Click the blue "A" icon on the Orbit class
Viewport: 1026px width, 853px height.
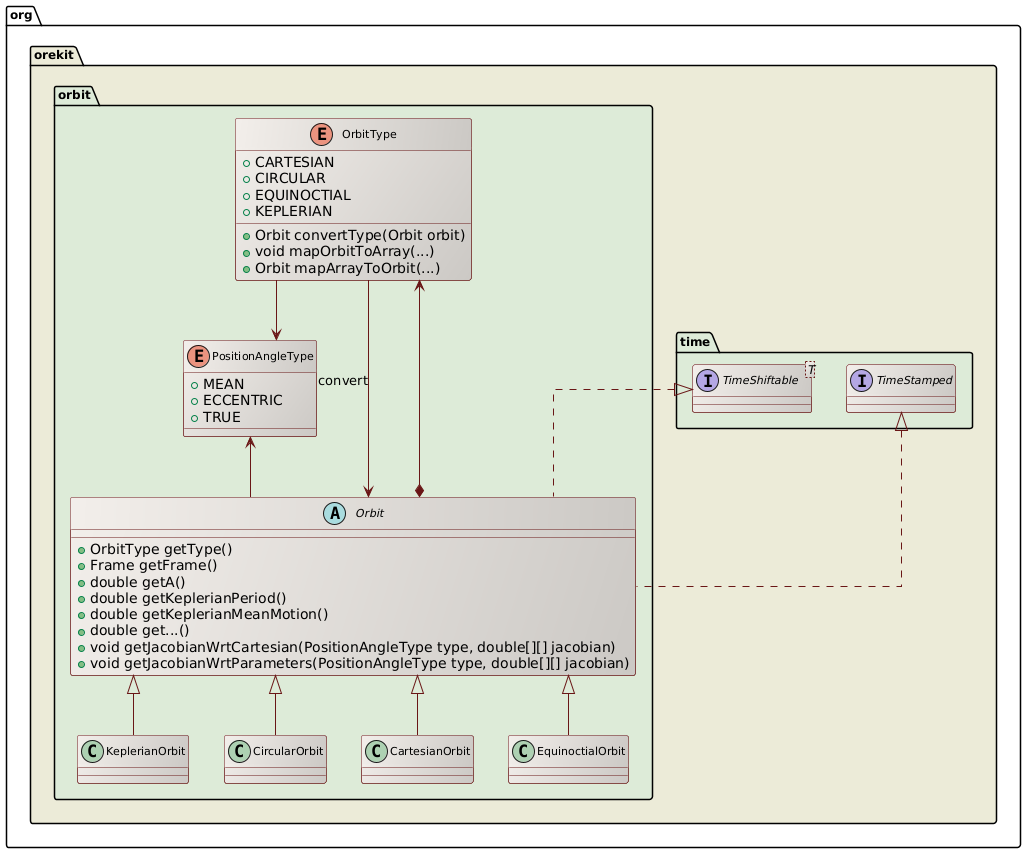coord(335,514)
